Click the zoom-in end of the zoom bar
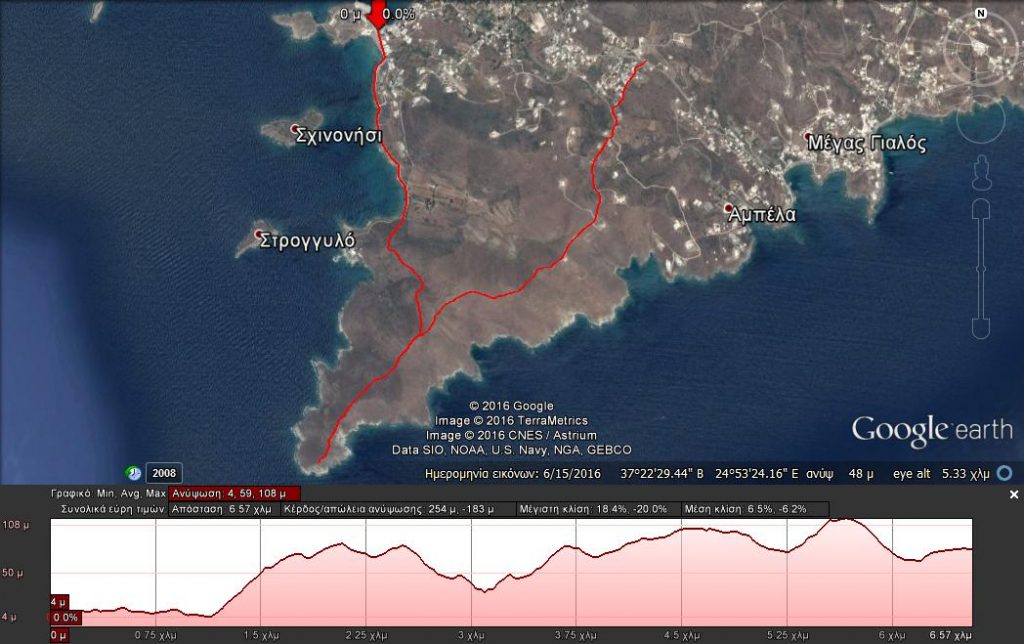Image resolution: width=1024 pixels, height=644 pixels. (981, 209)
